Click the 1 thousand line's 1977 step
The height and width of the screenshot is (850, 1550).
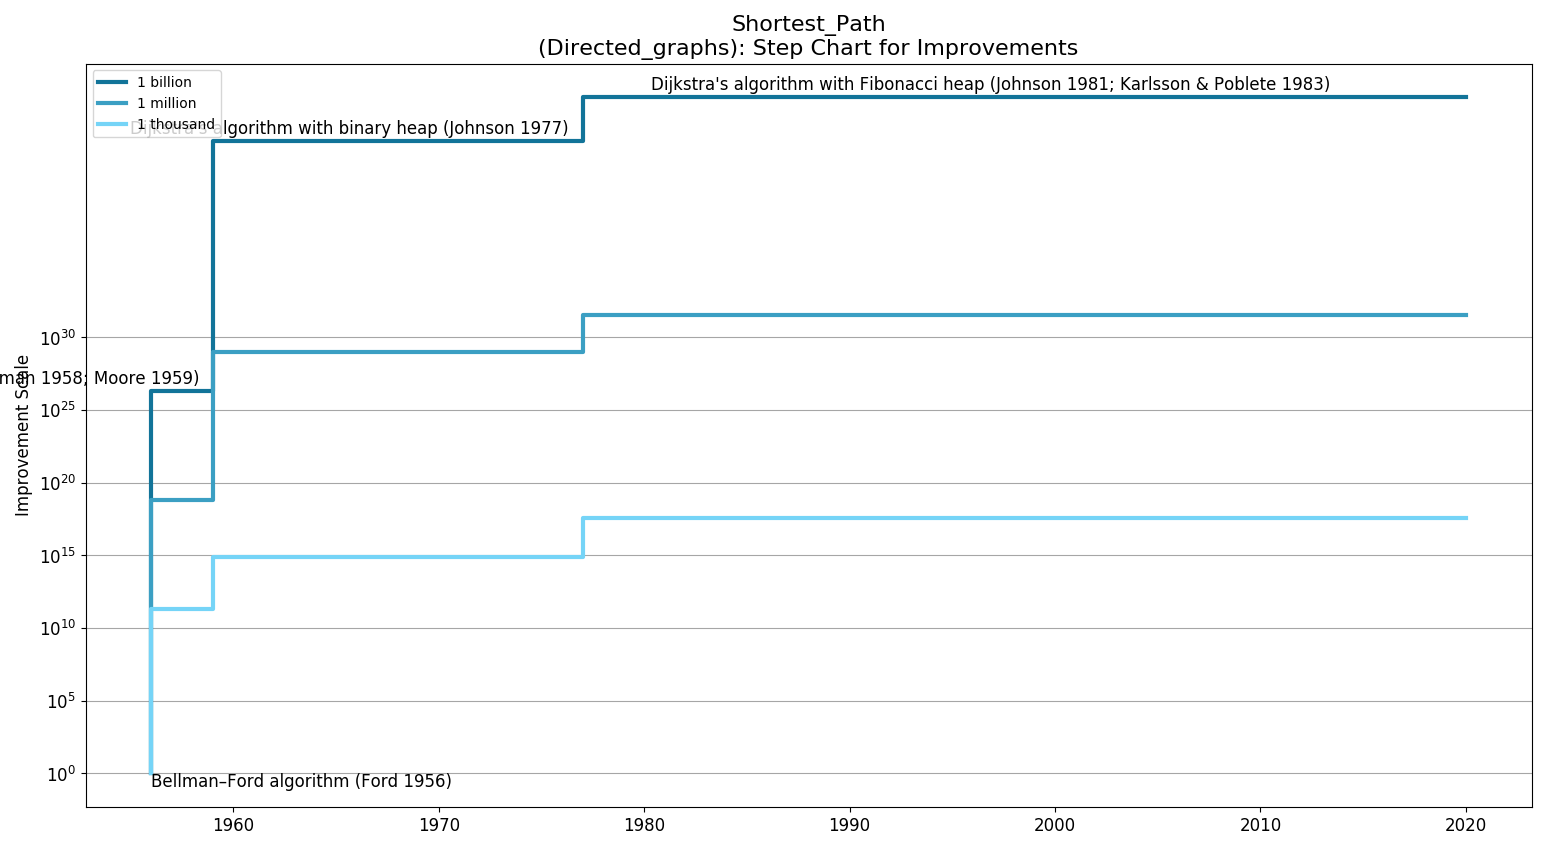(583, 537)
